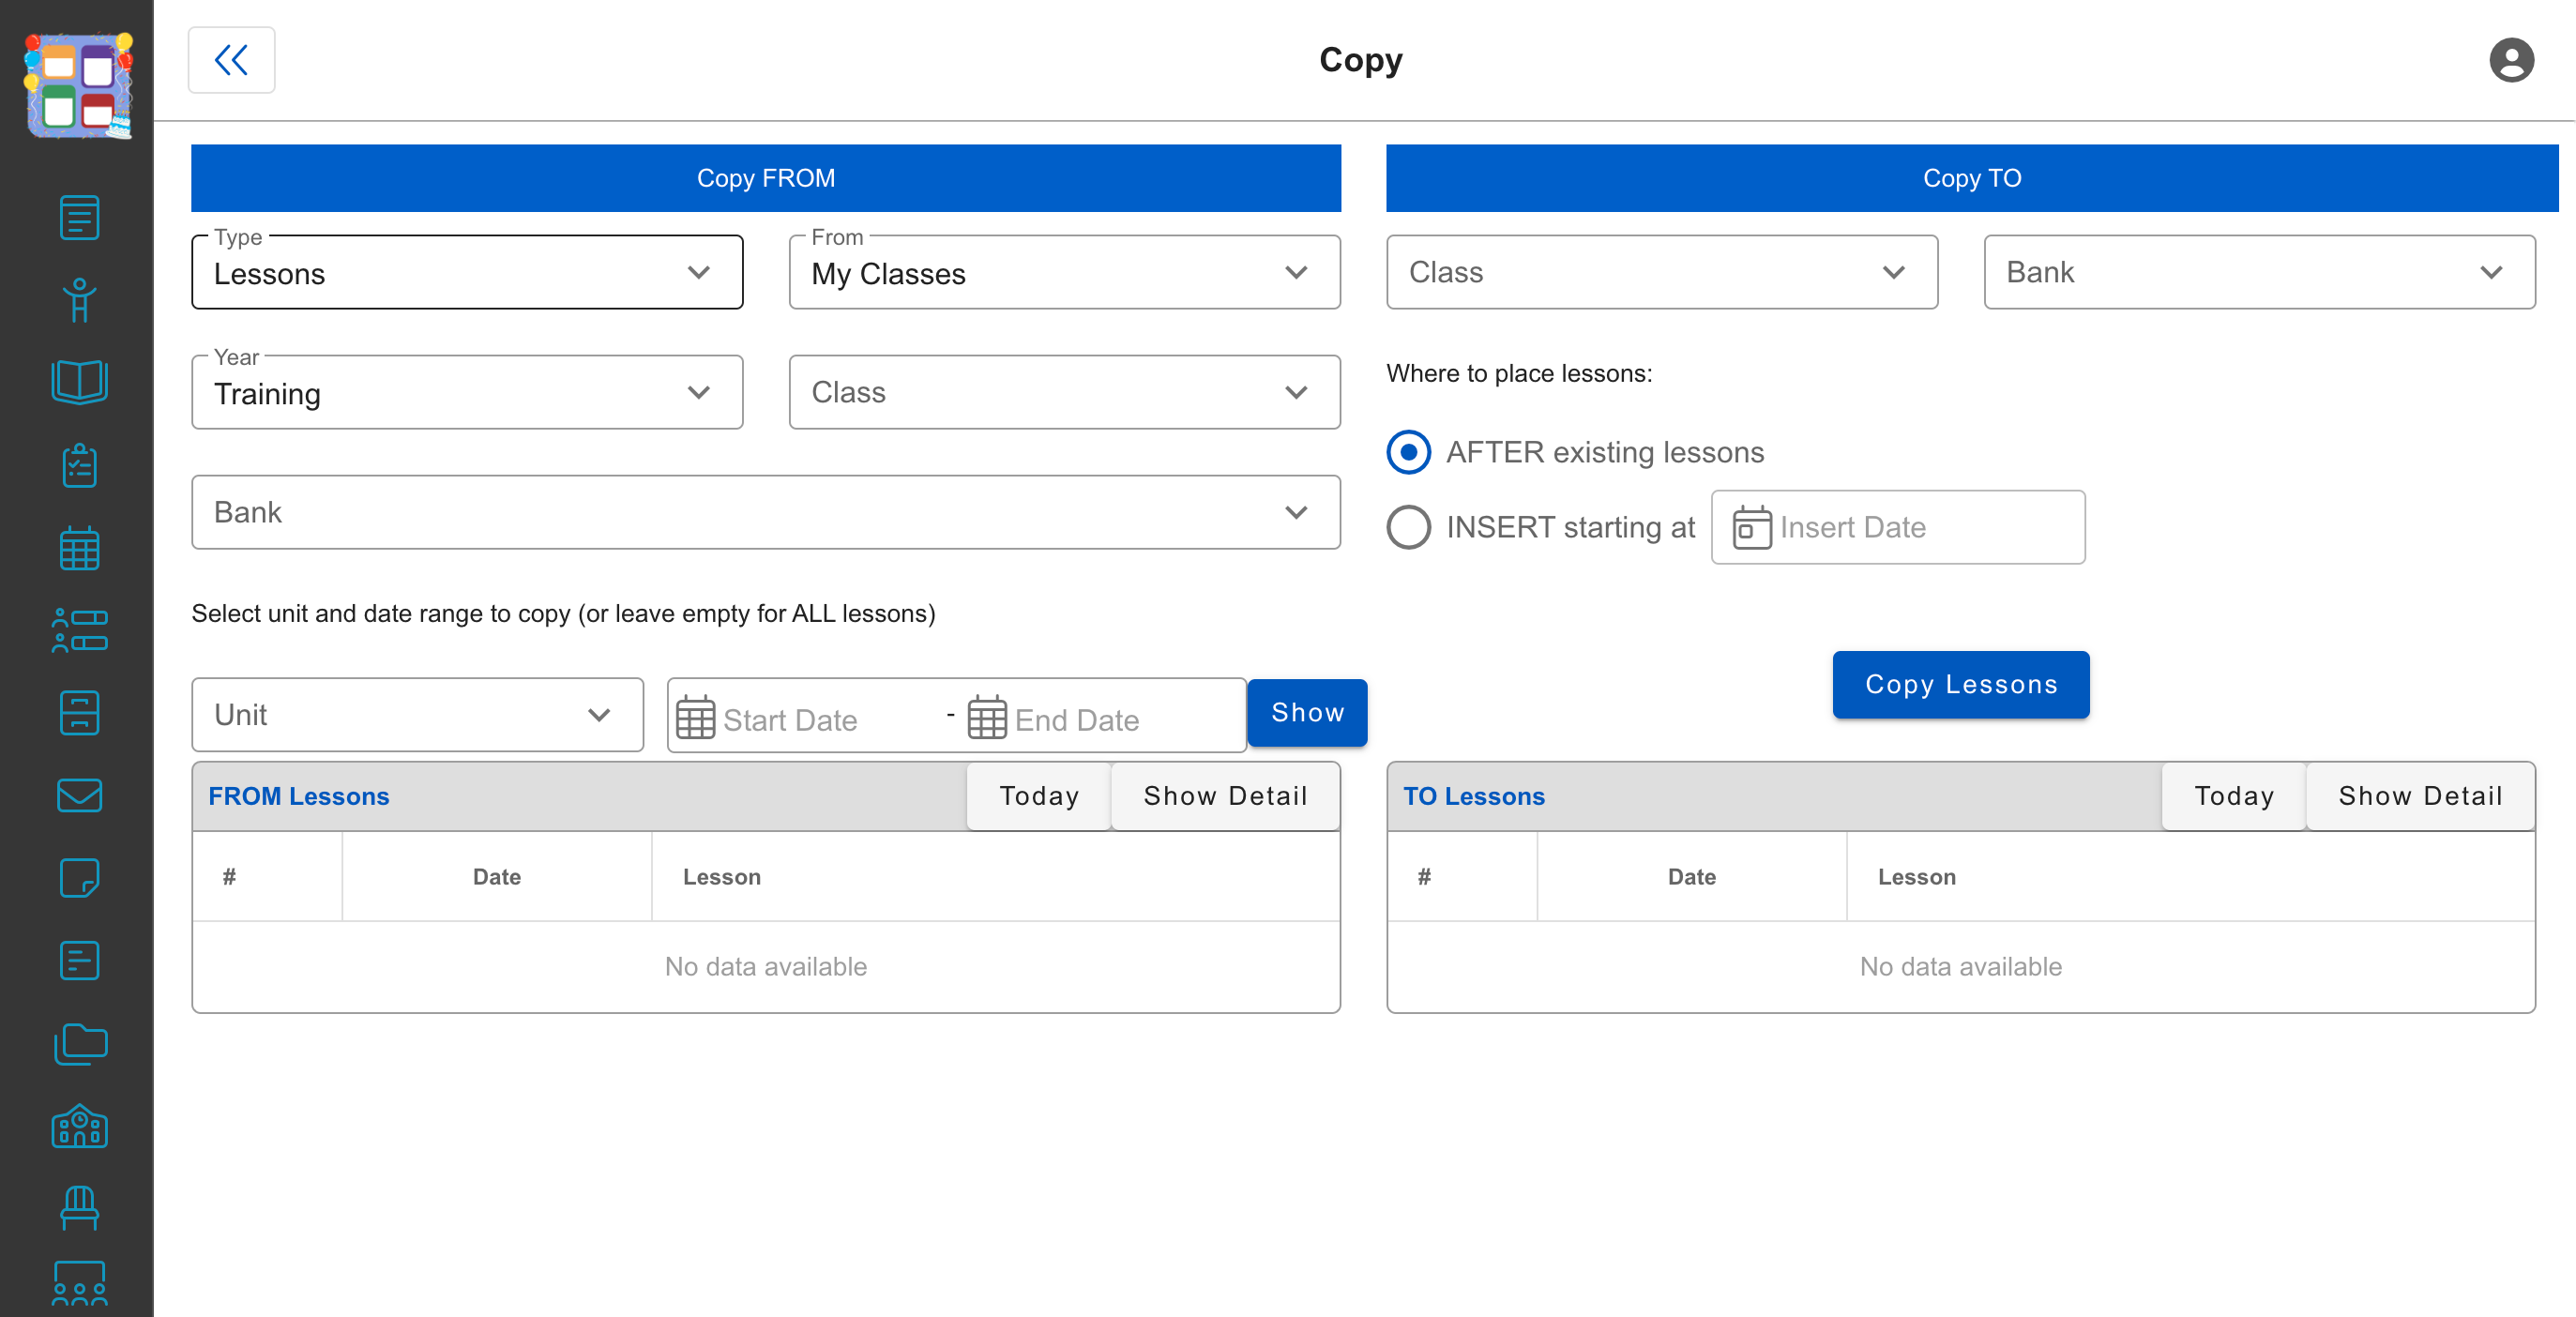This screenshot has height=1317, width=2576.
Task: Open the lesson plans document icon in sidebar
Action: tap(79, 217)
